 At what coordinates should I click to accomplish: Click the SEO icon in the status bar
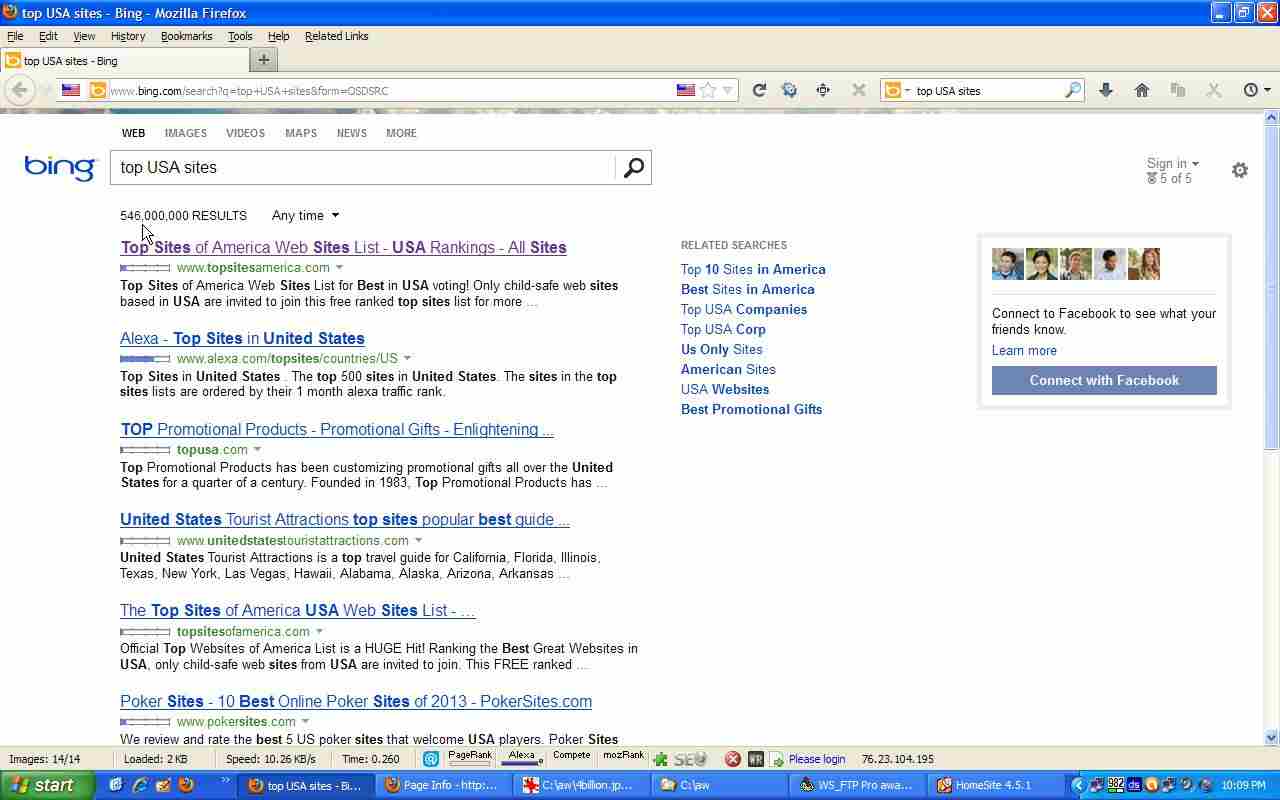[x=690, y=759]
